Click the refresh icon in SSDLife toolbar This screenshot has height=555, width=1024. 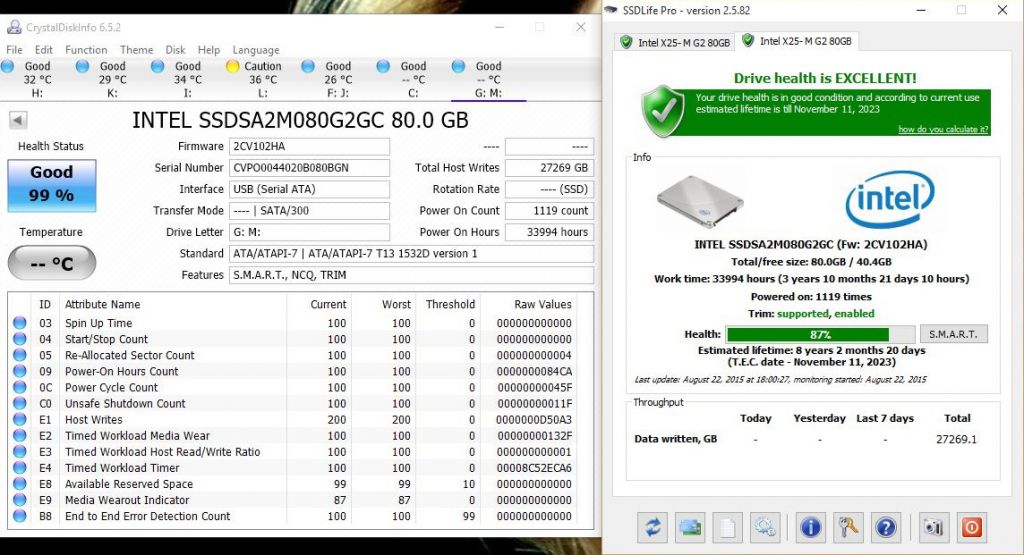pyautogui.click(x=653, y=527)
